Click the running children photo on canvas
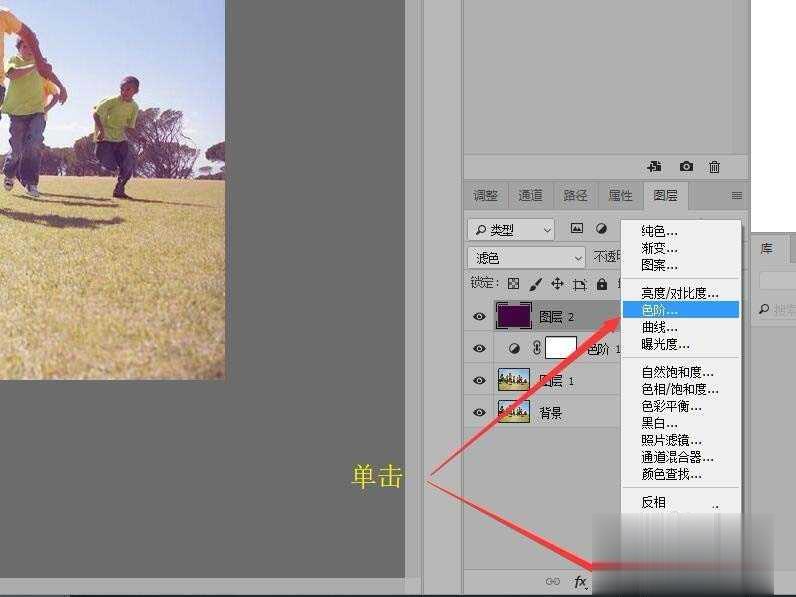The height and width of the screenshot is (597, 796). [x=112, y=189]
